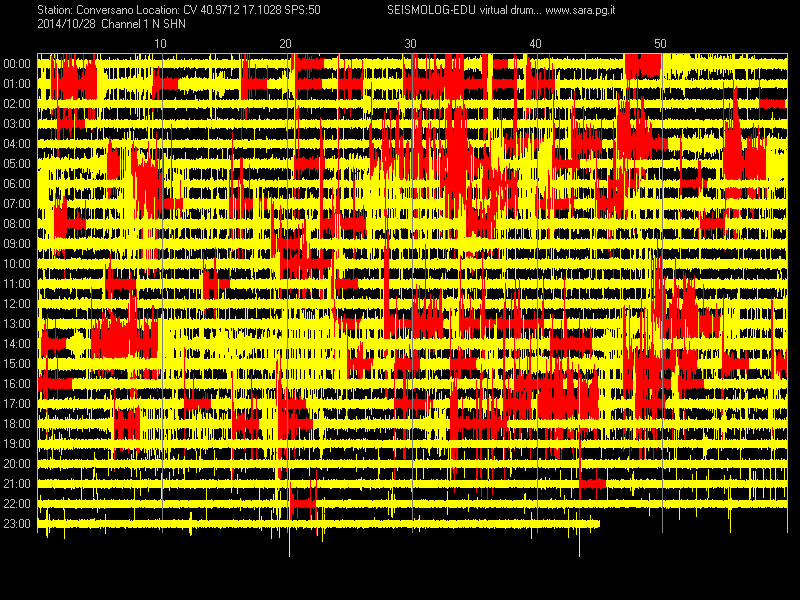Click the 20:00 hour label
Image resolution: width=800 pixels, height=600 pixels.
(x=17, y=464)
